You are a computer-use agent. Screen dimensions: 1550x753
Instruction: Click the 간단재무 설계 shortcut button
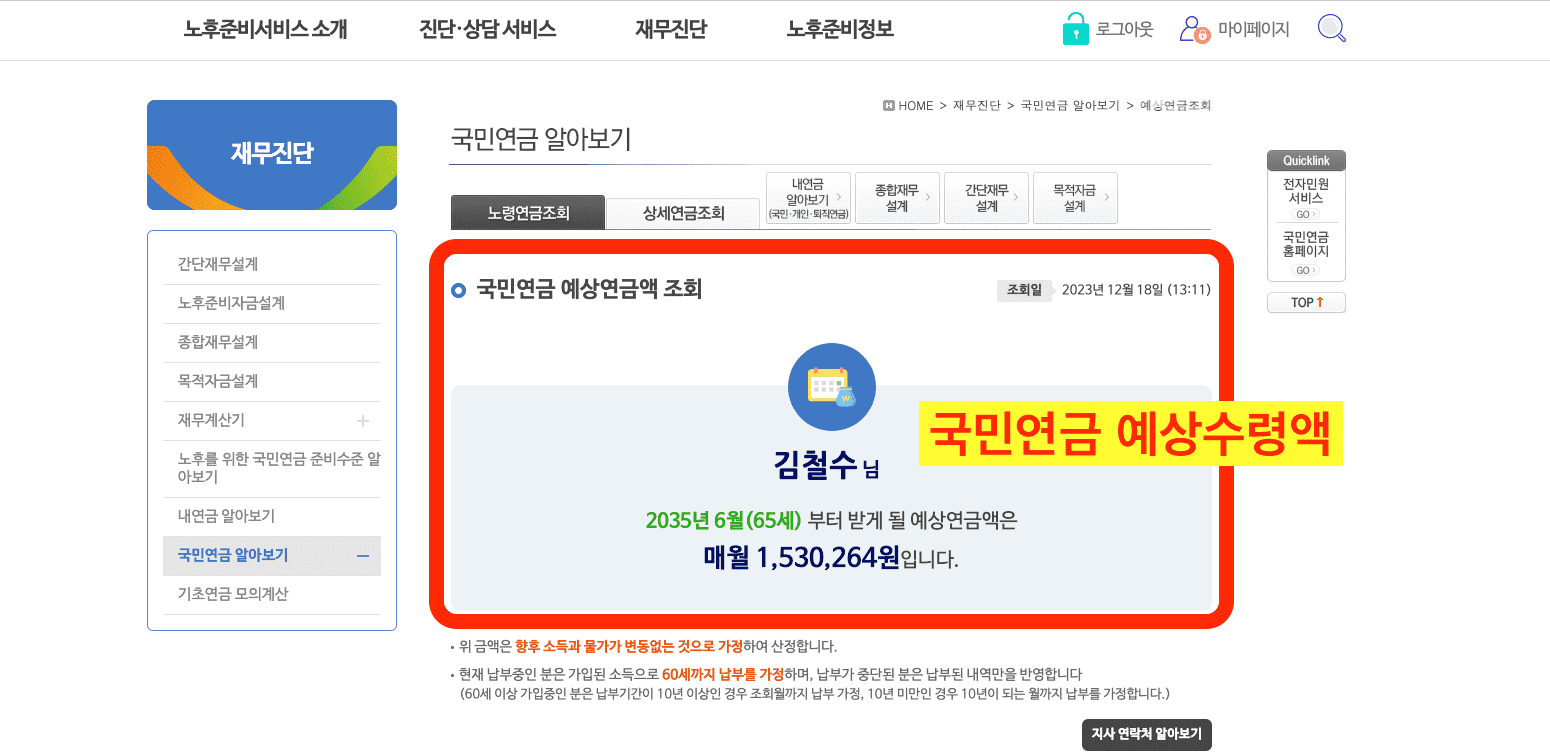986,198
